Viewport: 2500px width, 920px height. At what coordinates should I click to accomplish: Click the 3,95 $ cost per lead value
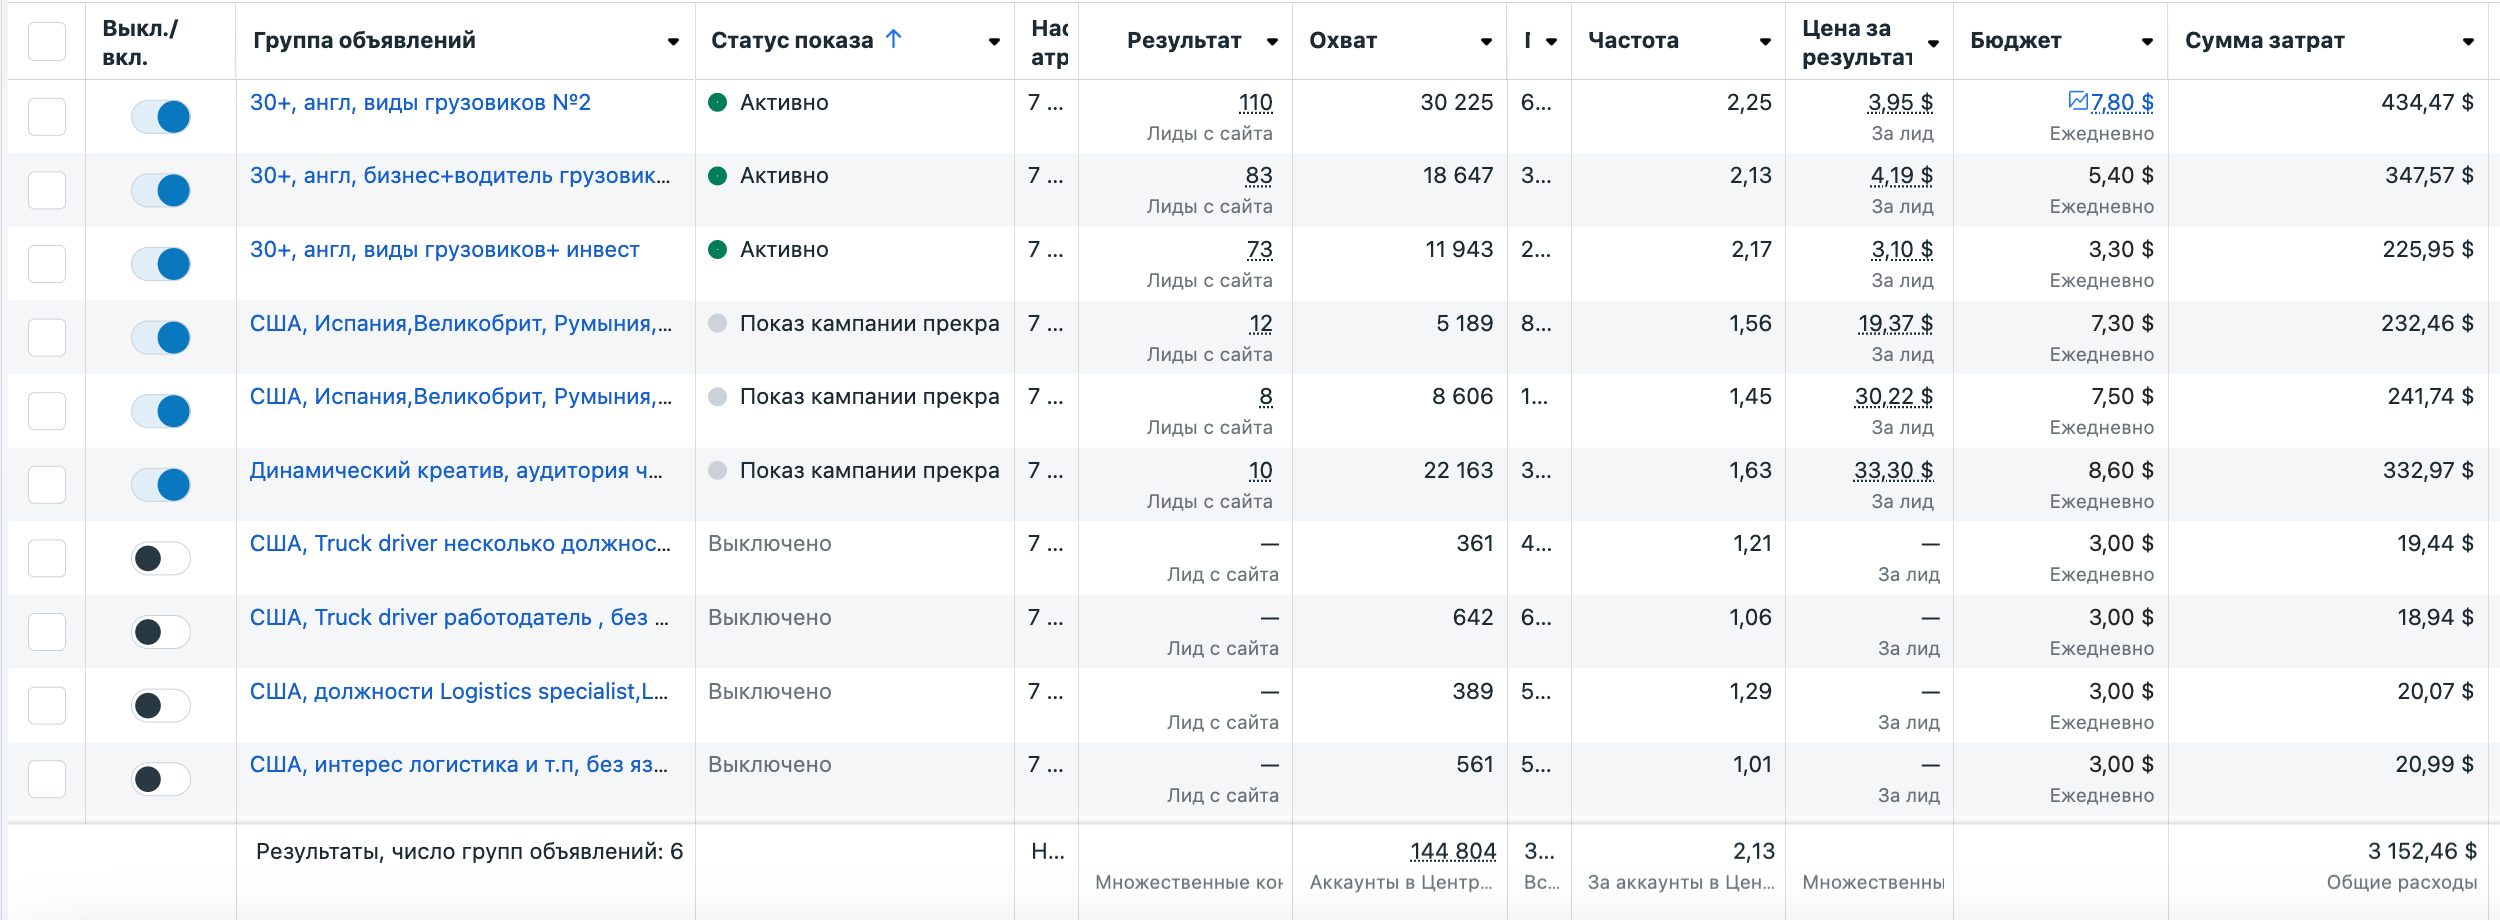click(x=1899, y=103)
